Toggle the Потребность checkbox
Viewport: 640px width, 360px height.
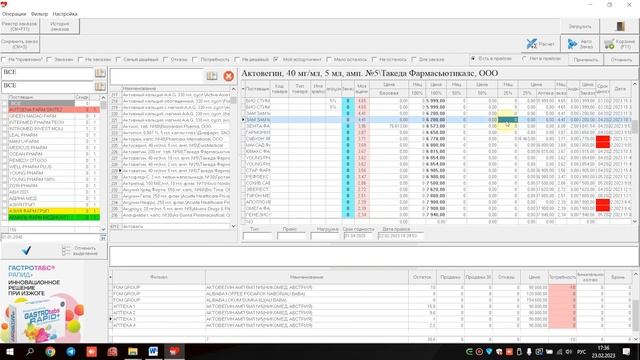(x=195, y=60)
